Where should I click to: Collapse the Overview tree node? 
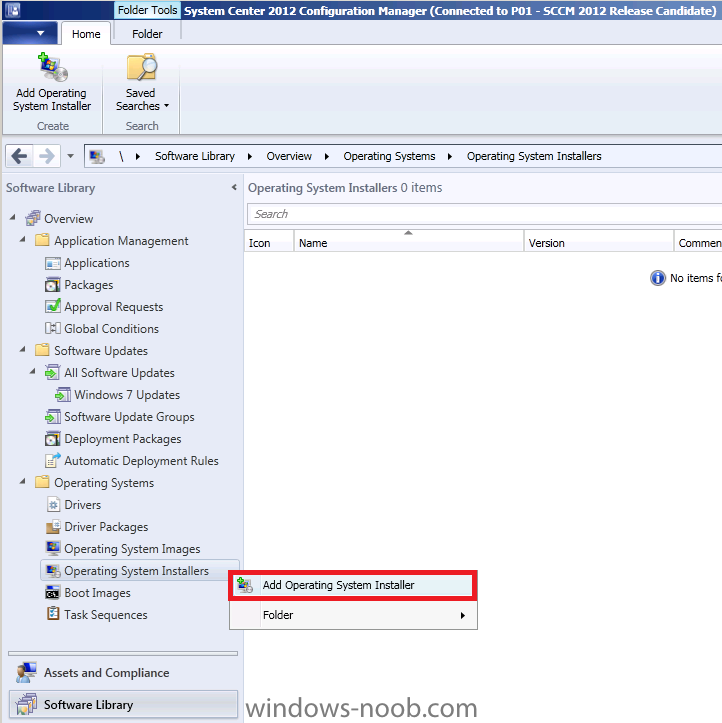point(12,217)
